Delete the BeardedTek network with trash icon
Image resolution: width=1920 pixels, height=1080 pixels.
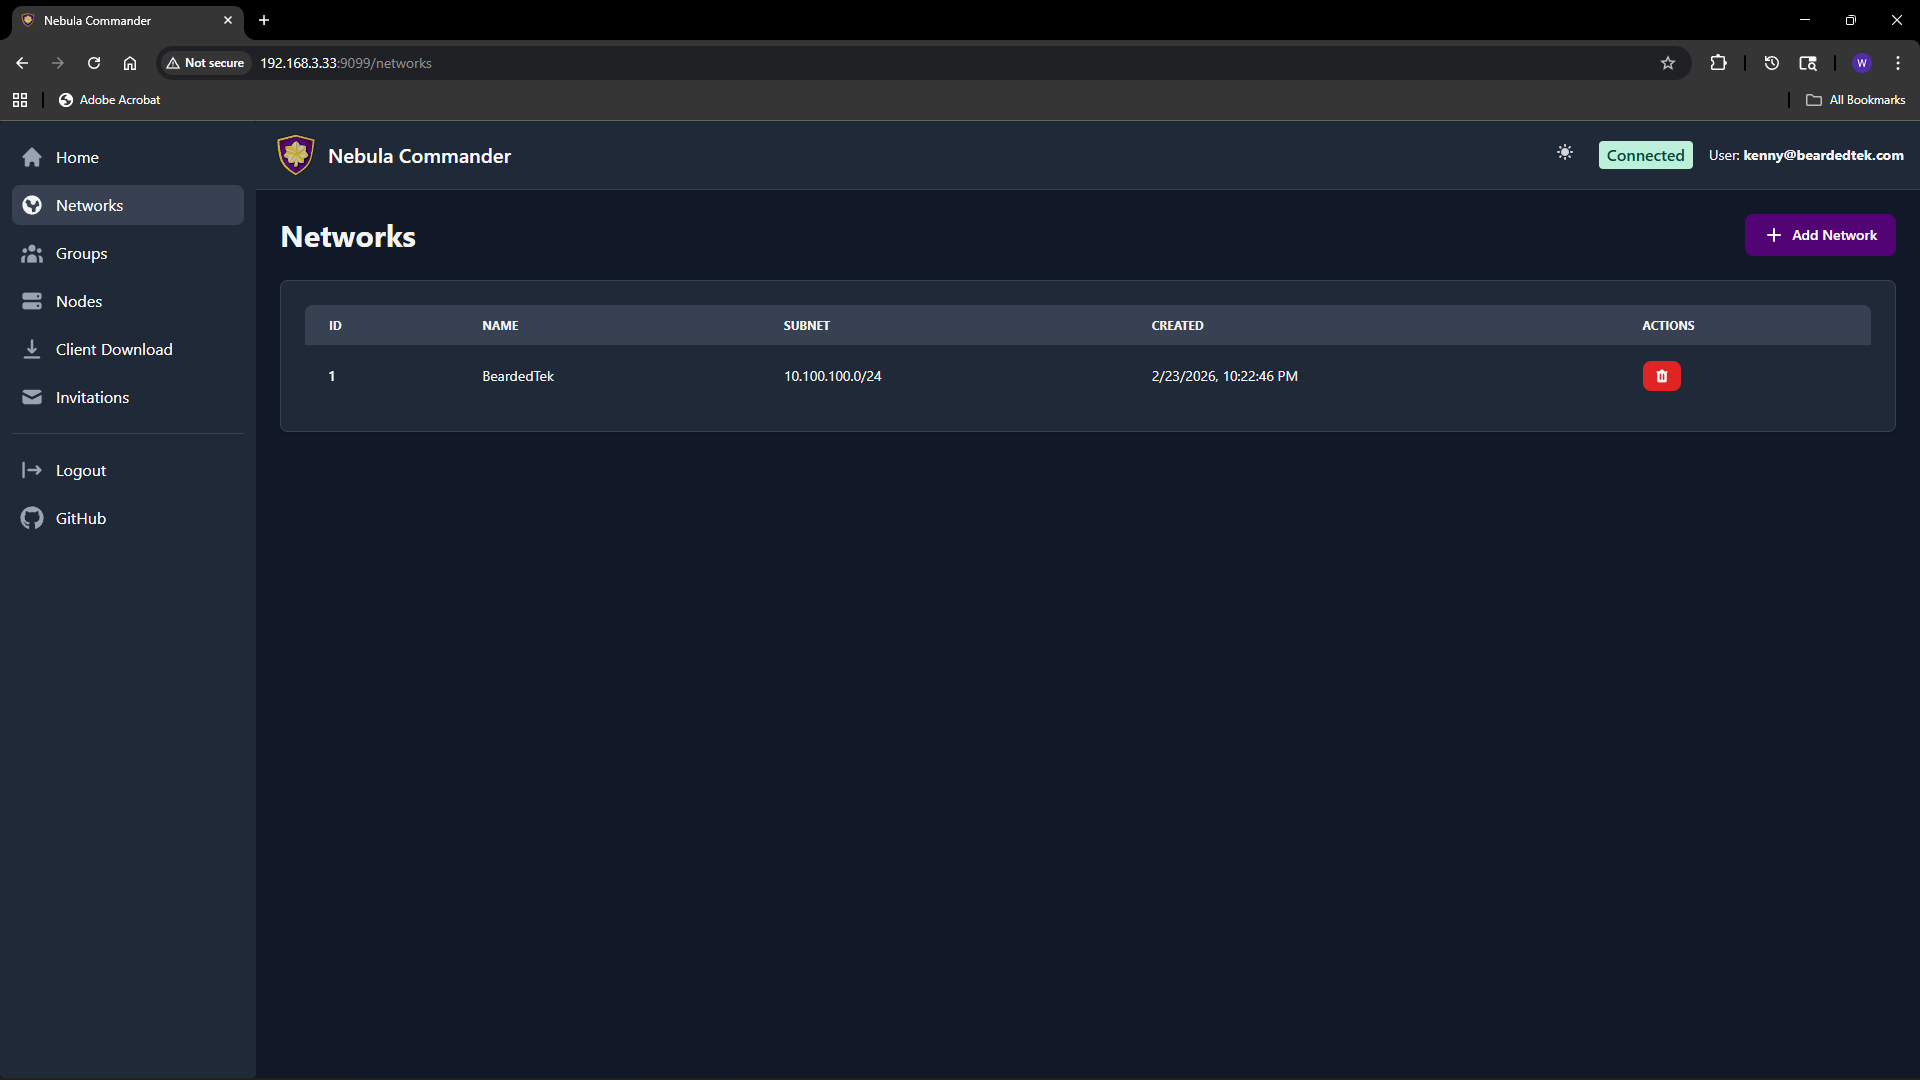[1661, 376]
